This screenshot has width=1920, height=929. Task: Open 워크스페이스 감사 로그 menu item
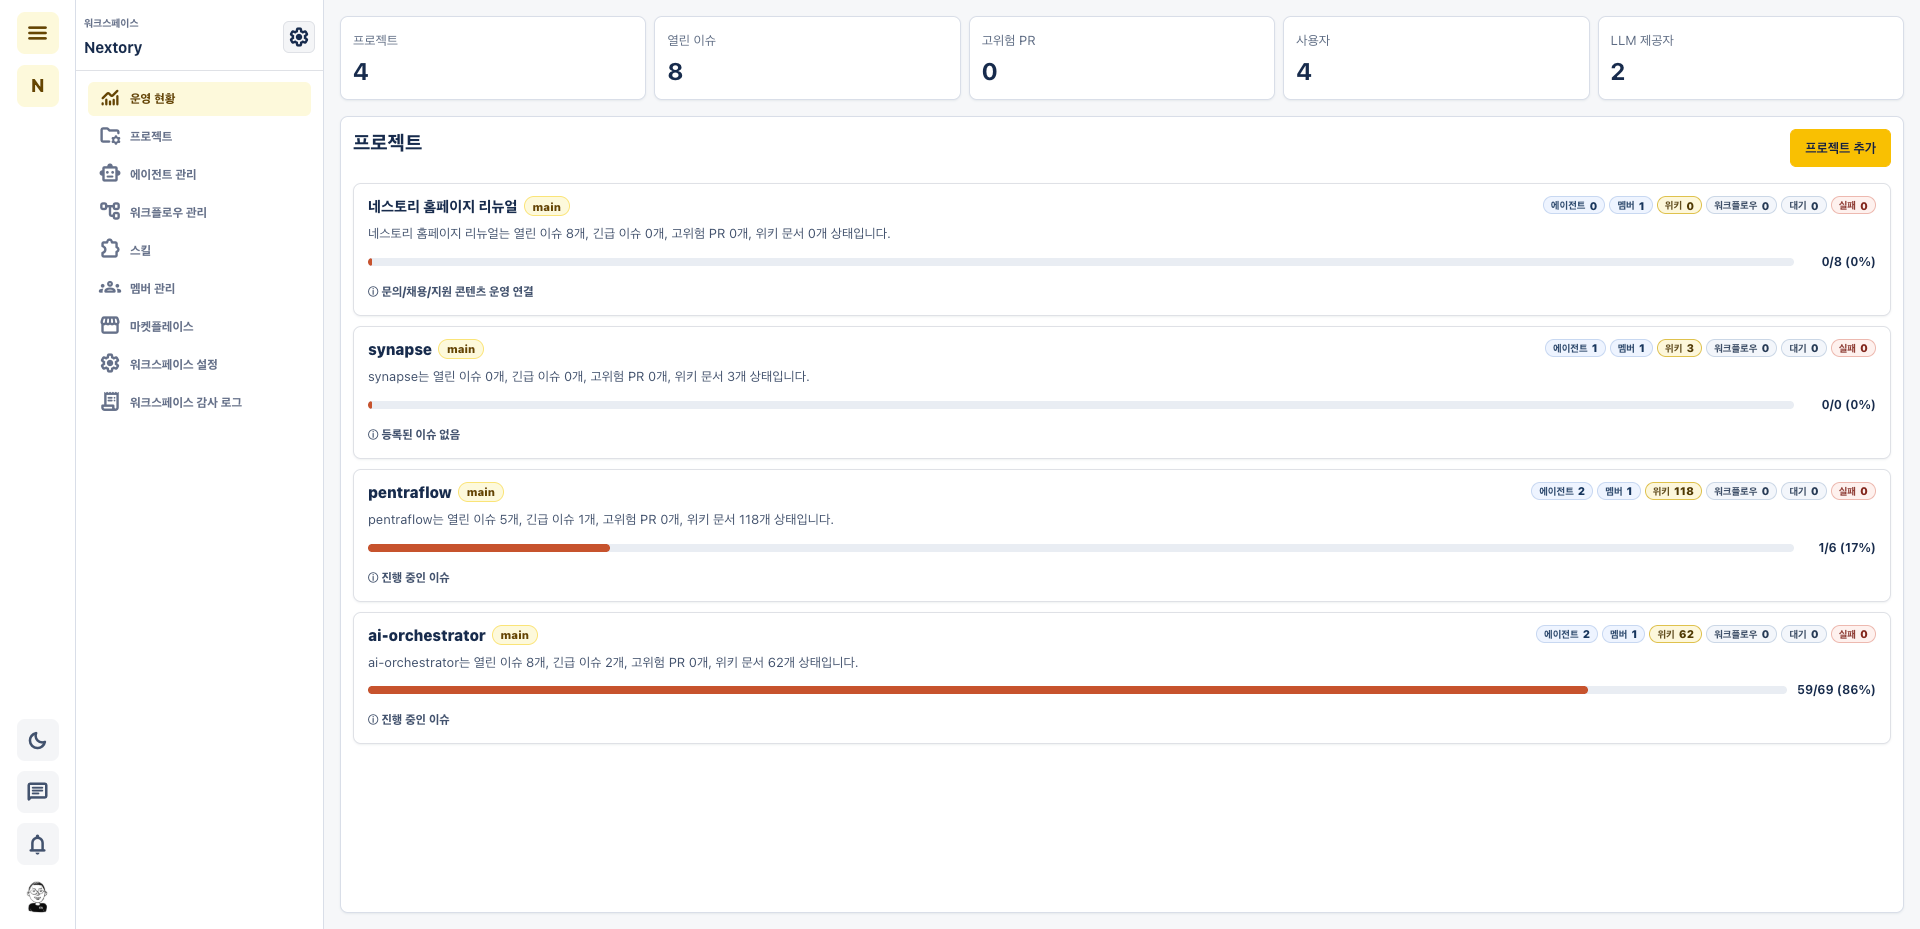click(x=199, y=402)
